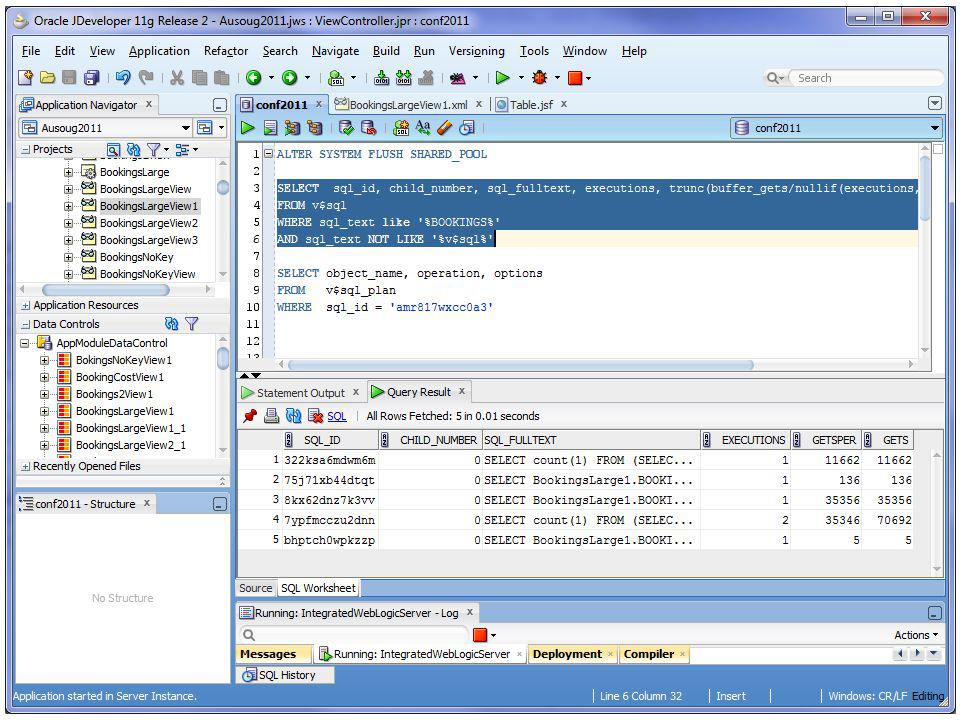The width and height of the screenshot is (960, 720).
Task: Expand the BookingsLargeView2 tree node
Action: click(x=68, y=223)
